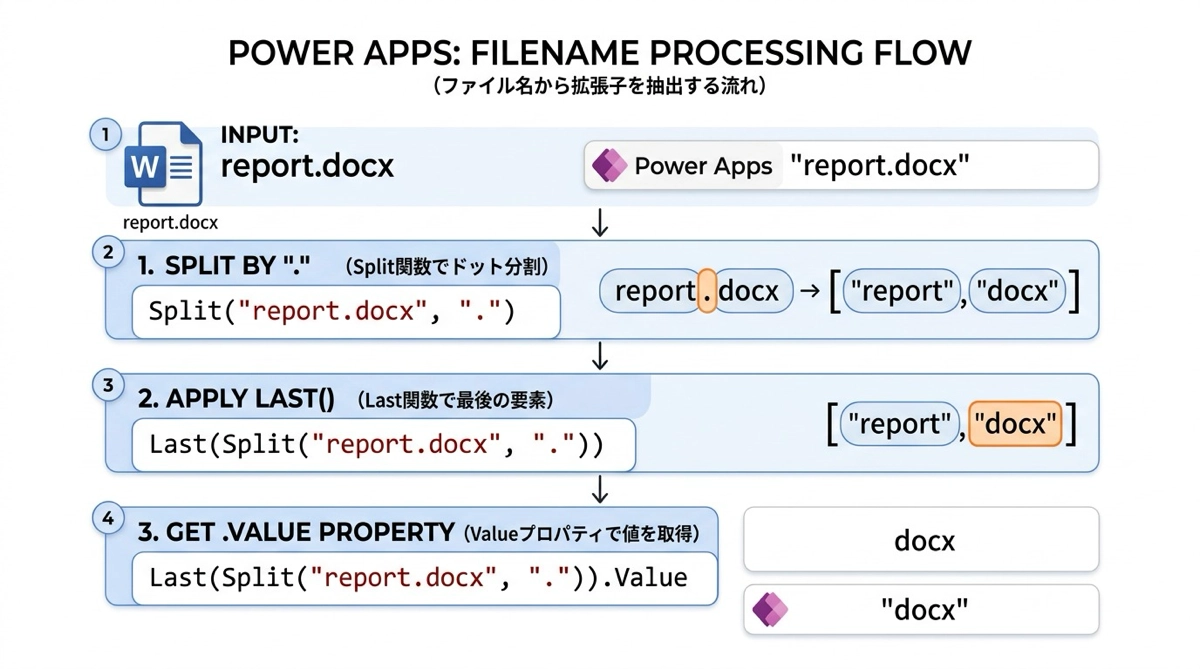Click the right arrow after the split filename pills
This screenshot has width=1200, height=669.
coord(810,291)
